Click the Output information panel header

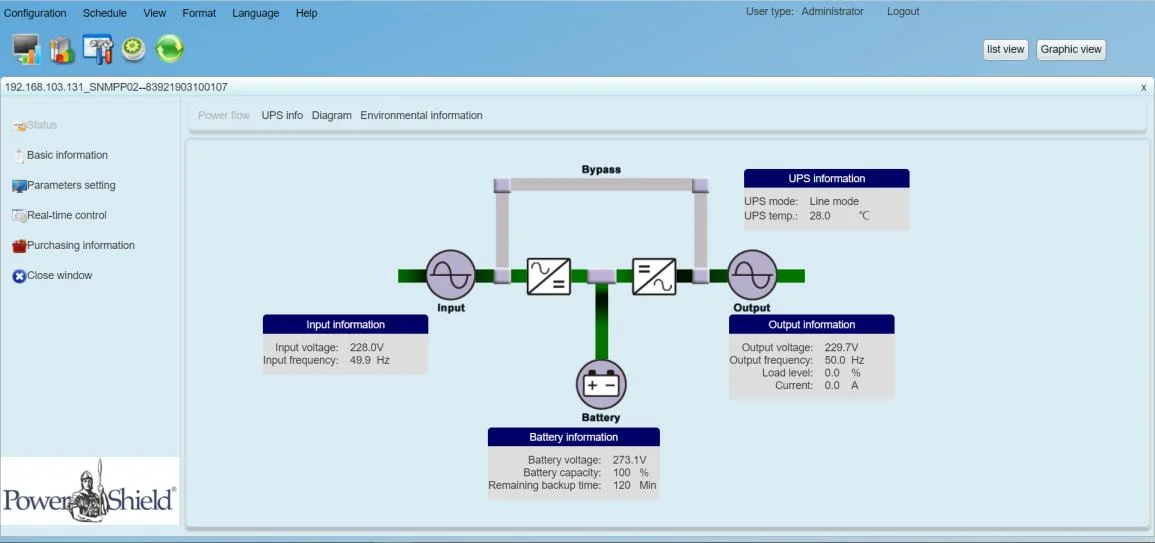(x=812, y=324)
